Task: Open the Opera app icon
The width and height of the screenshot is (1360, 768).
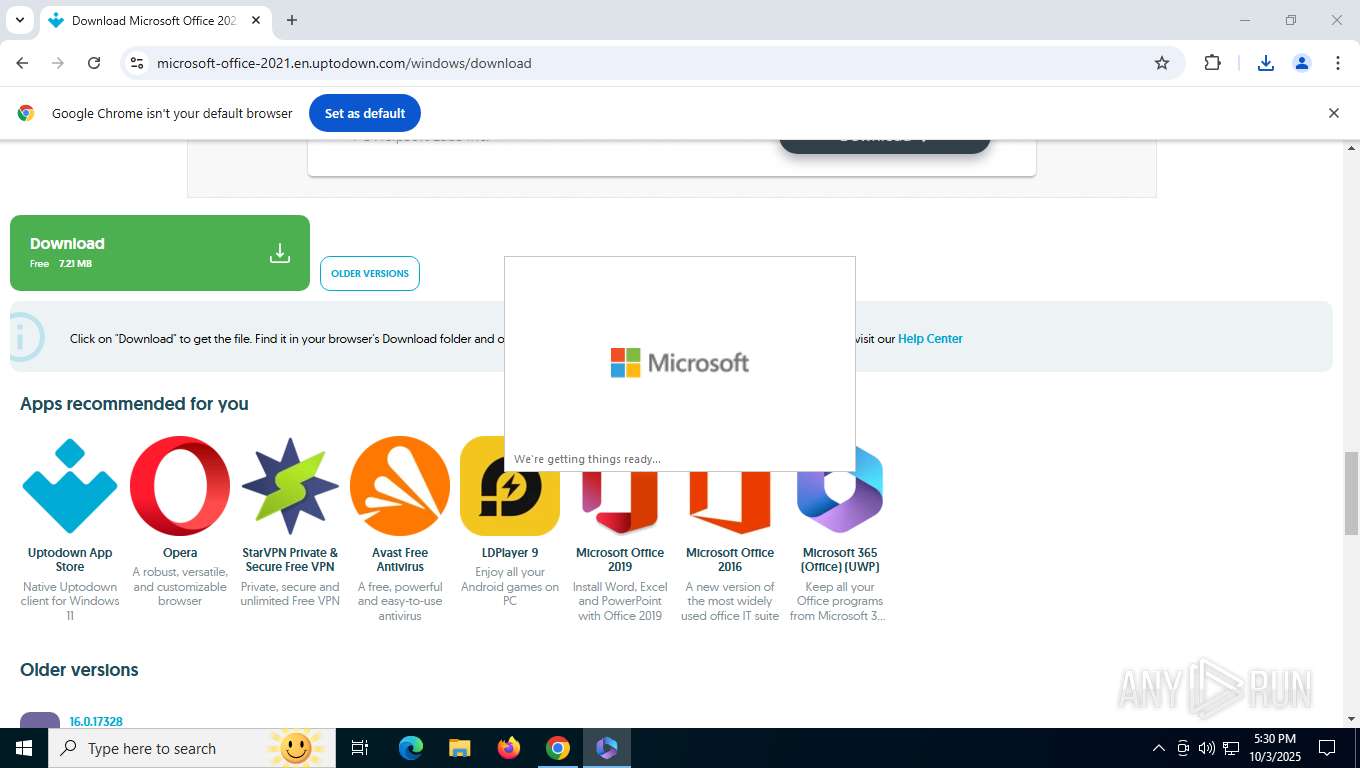Action: pos(180,486)
